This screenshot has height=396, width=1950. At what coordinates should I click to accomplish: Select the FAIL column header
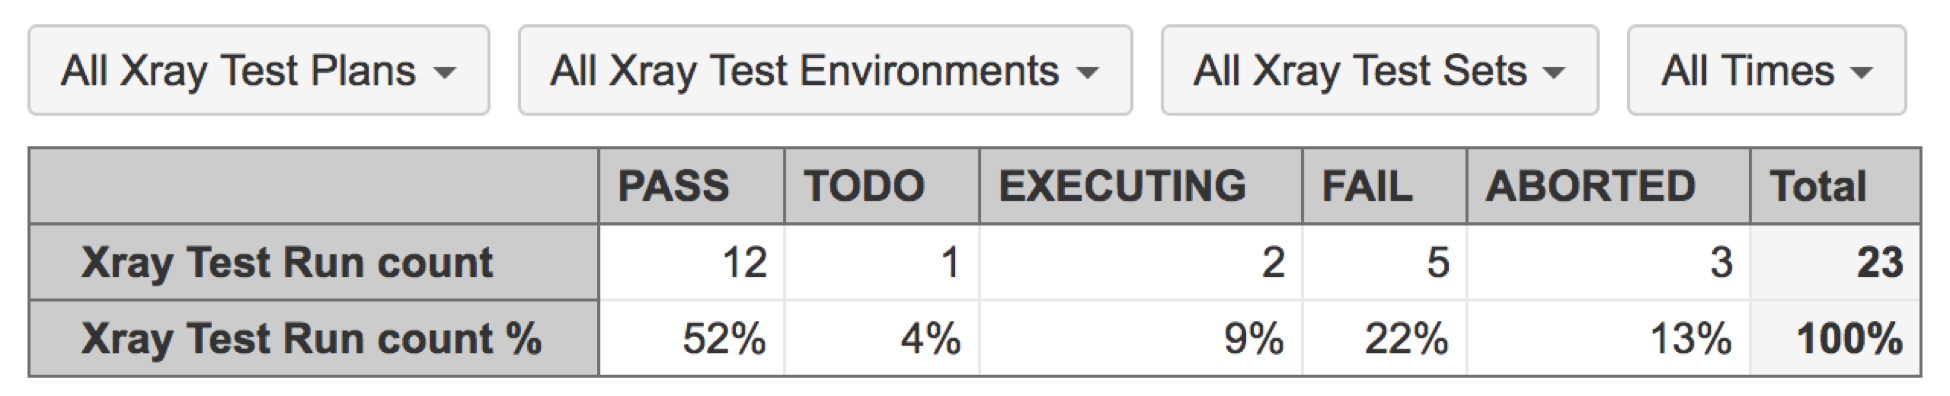pos(1385,186)
